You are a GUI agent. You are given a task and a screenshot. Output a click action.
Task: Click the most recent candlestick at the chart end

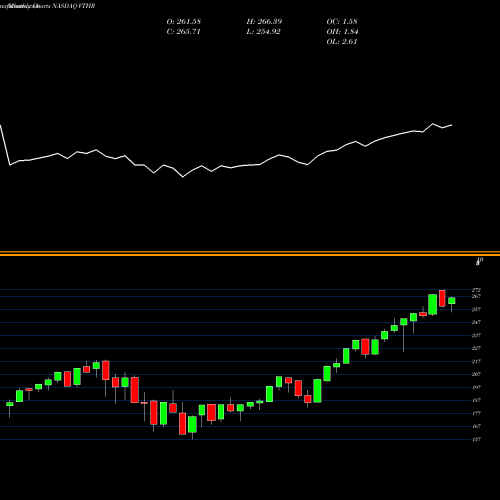[x=452, y=301]
